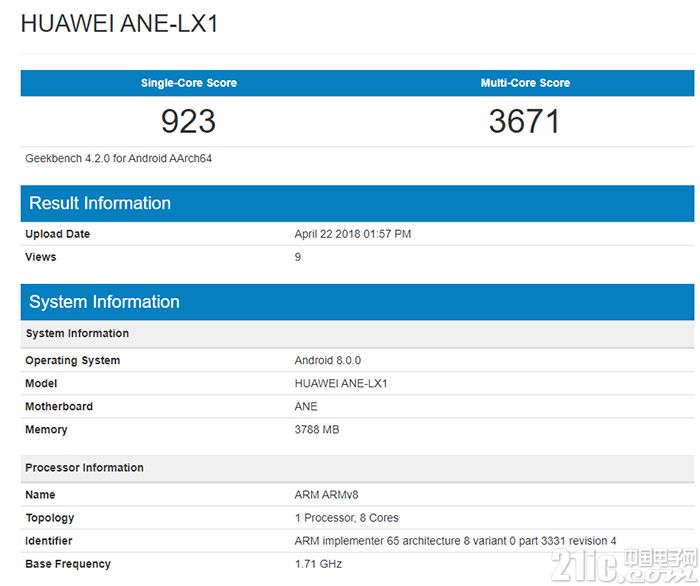Image resolution: width=700 pixels, height=586 pixels.
Task: Click the Motherboard value ANE
Action: click(x=306, y=407)
